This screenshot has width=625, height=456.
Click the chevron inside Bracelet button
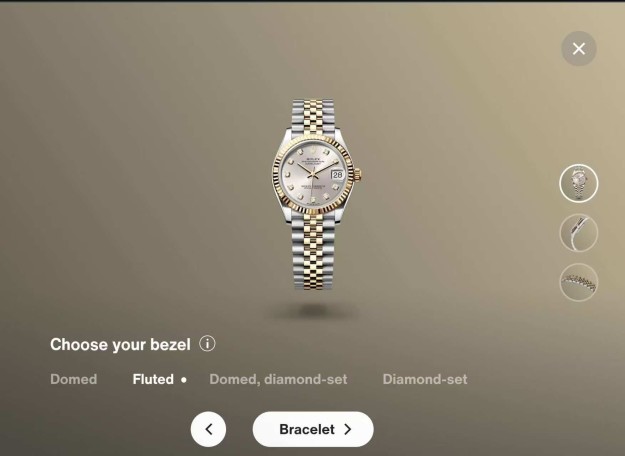pos(348,429)
